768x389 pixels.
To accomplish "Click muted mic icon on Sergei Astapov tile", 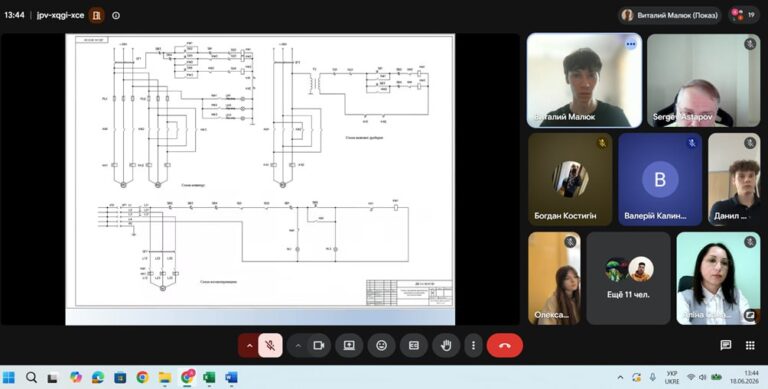I will (x=750, y=44).
